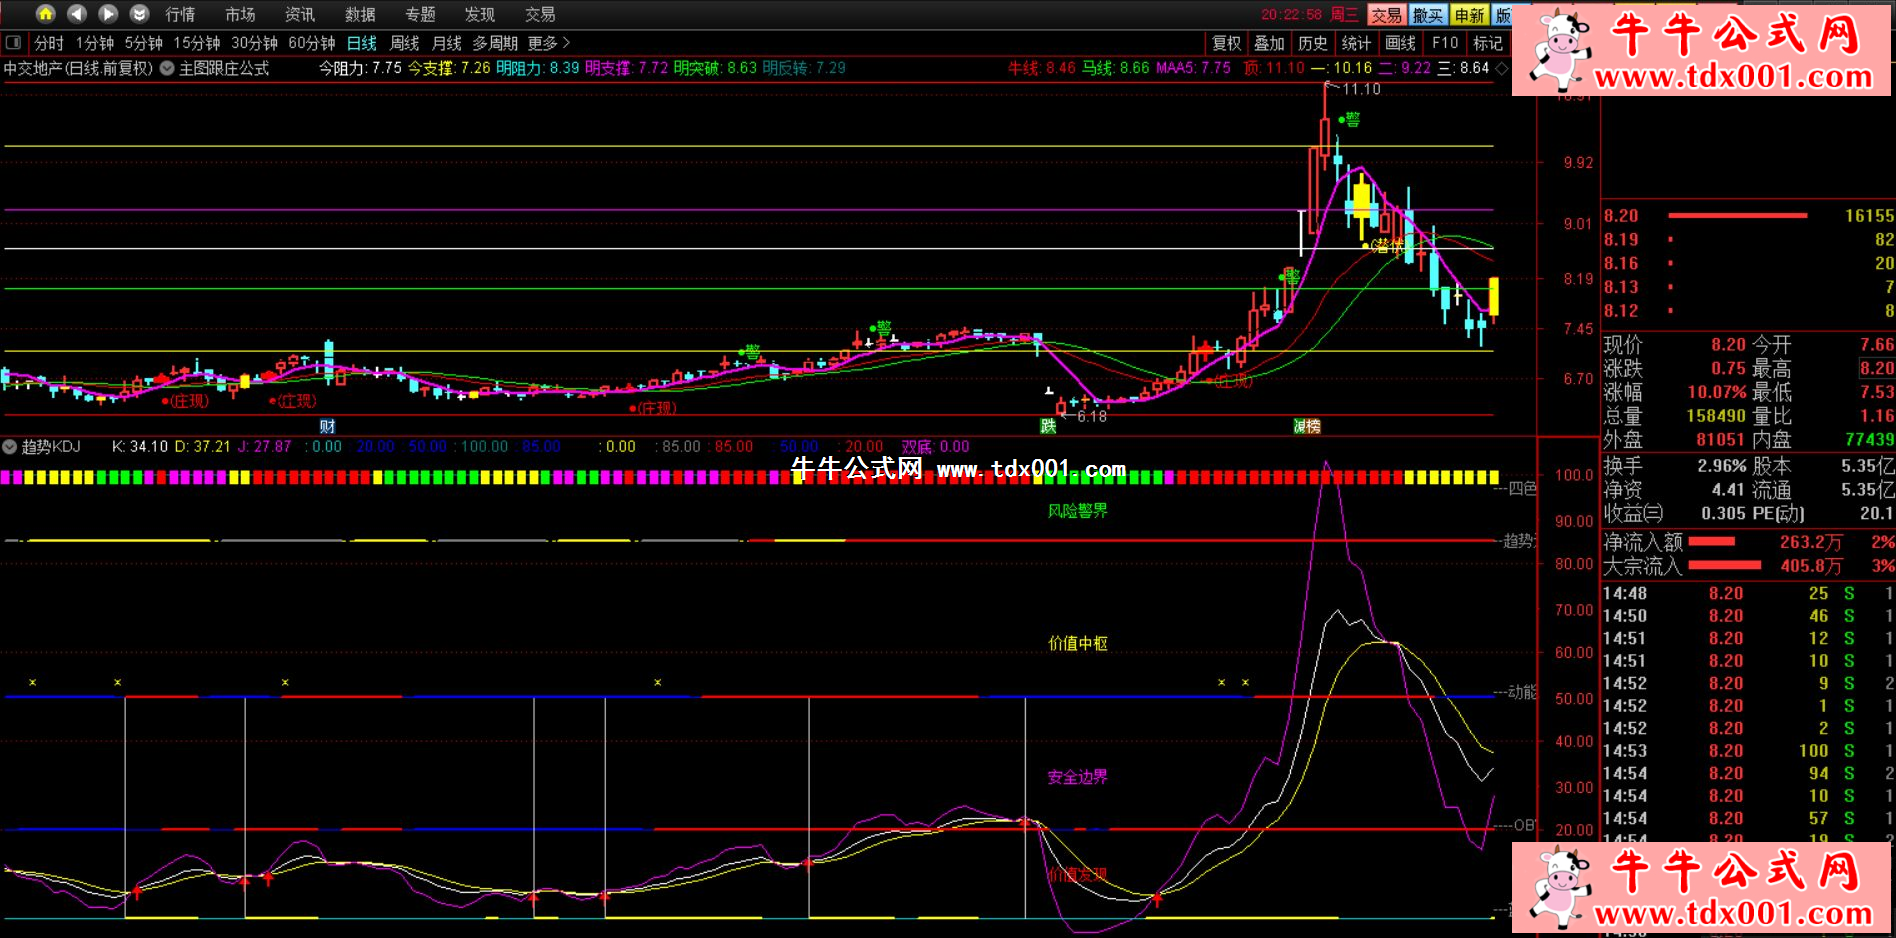Open the 市场 menu
Image resolution: width=1896 pixels, height=938 pixels.
(x=240, y=14)
